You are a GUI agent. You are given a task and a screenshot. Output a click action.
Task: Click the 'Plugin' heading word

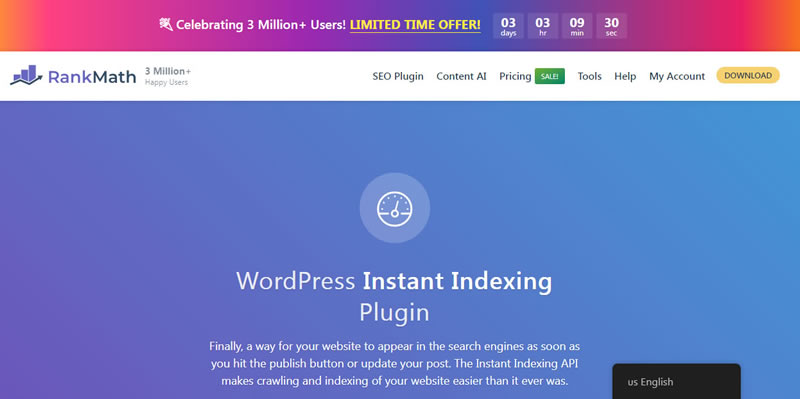click(394, 313)
